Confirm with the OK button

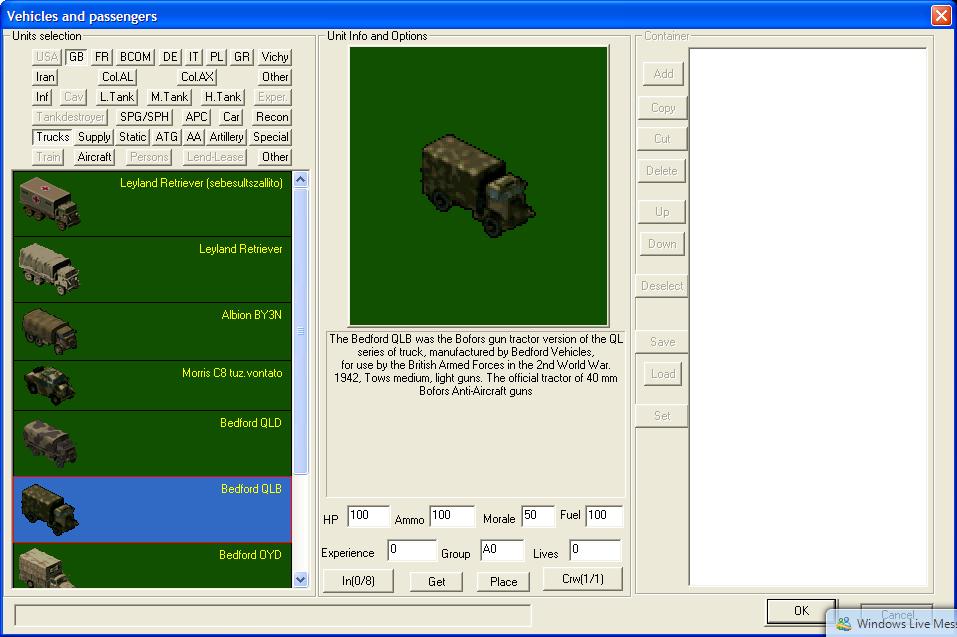coord(801,611)
